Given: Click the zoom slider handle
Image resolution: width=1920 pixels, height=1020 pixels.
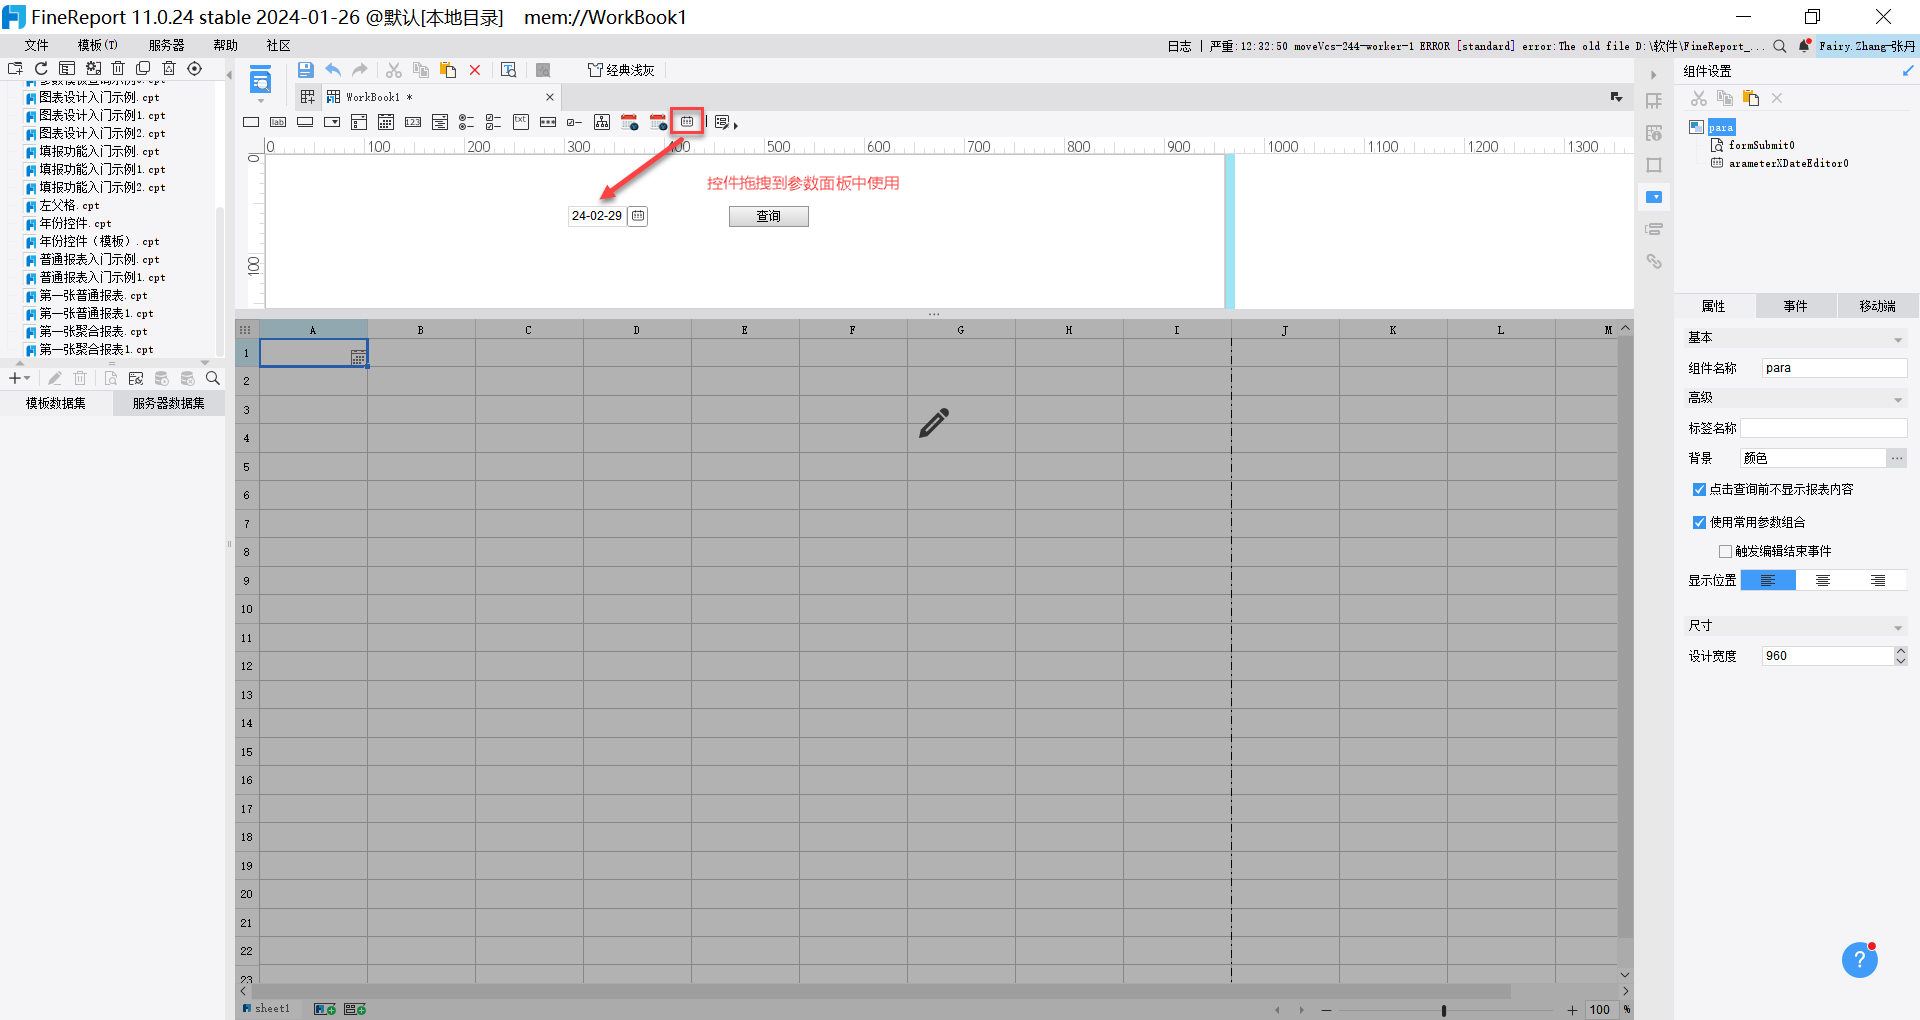Looking at the screenshot, I should [x=1443, y=1010].
